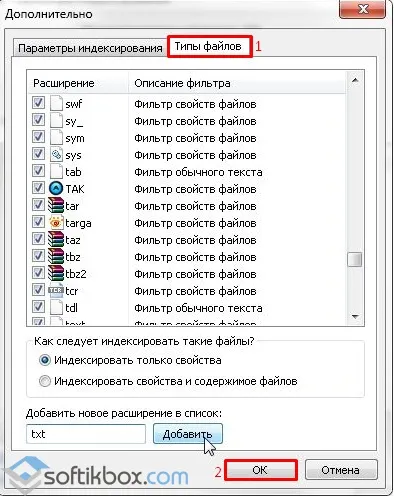Screen dimensions: 394x496
Task: Select the 'sy_' extension name
Action: (x=74, y=121)
